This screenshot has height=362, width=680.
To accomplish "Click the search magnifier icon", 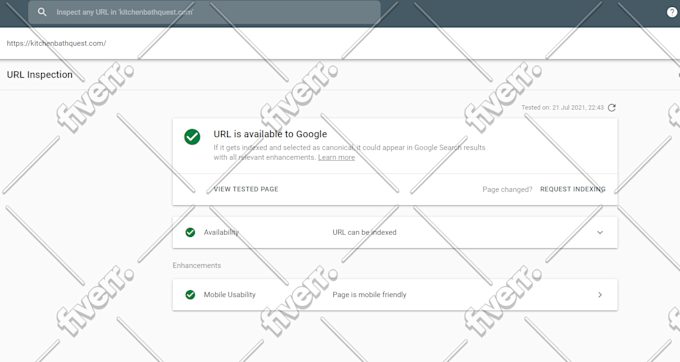I will point(42,12).
